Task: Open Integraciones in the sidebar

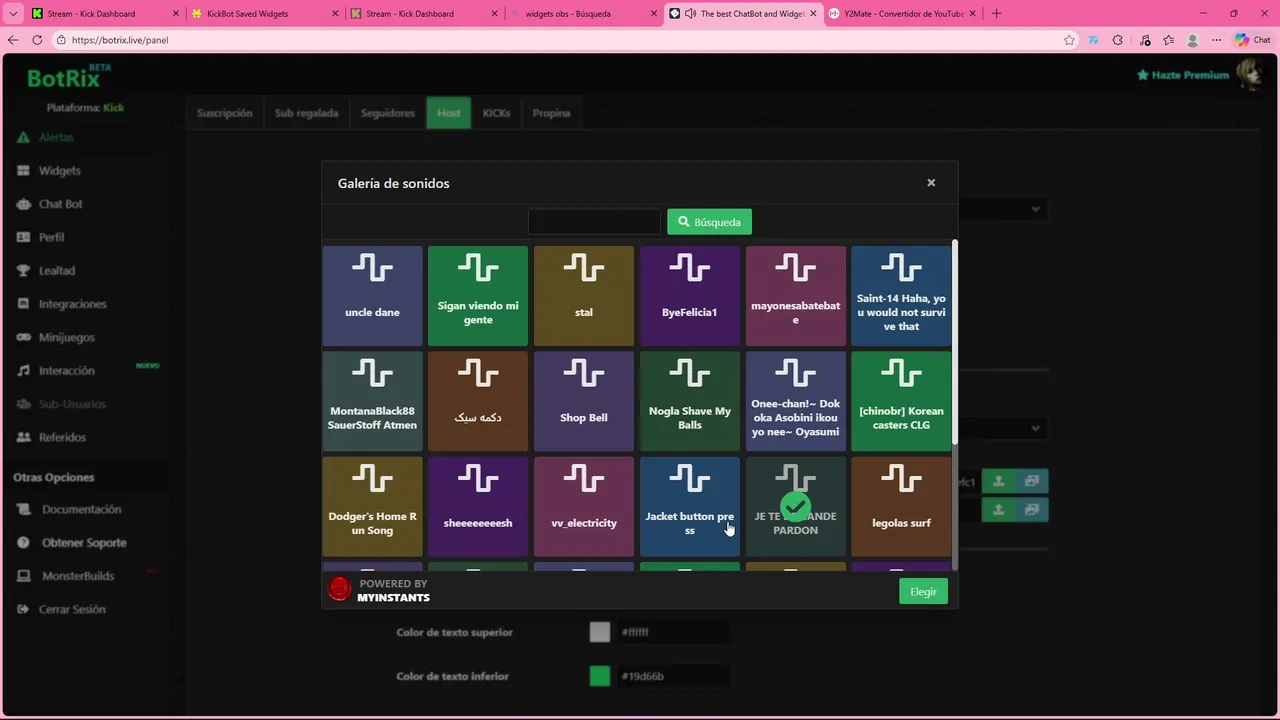Action: (x=72, y=304)
